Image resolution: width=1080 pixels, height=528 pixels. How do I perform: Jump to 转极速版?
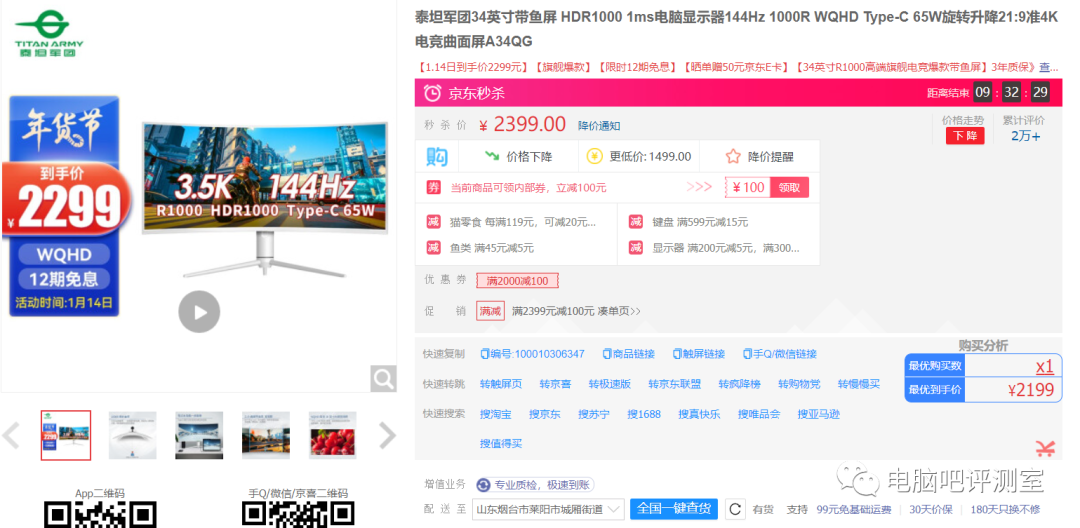[610, 384]
